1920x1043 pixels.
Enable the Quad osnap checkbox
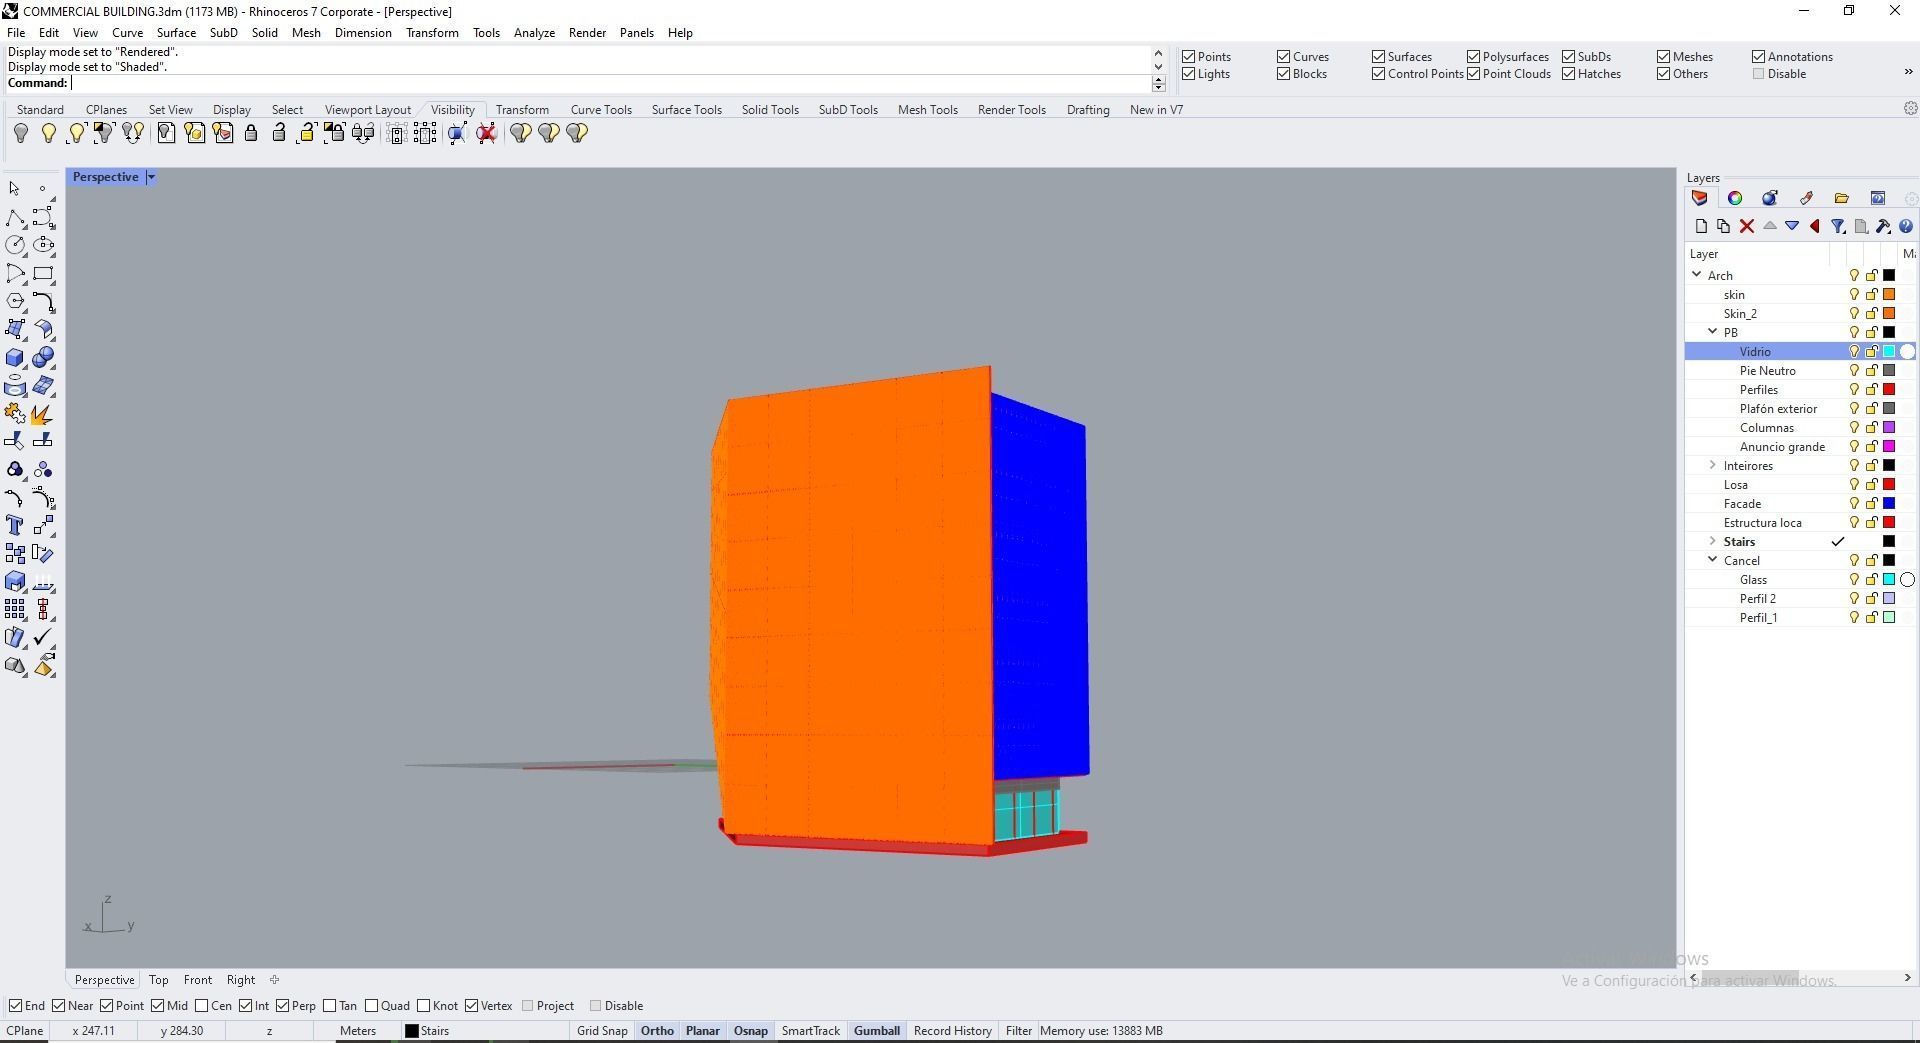point(372,1006)
